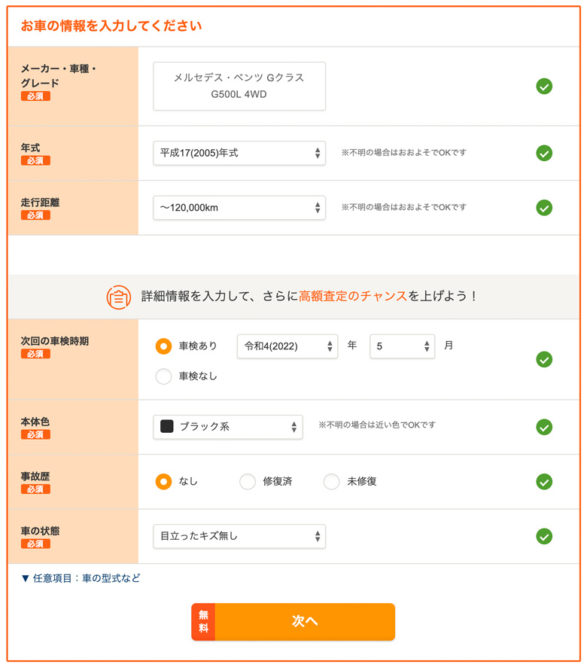Click the green checkmark in the 年式 row

tap(544, 153)
